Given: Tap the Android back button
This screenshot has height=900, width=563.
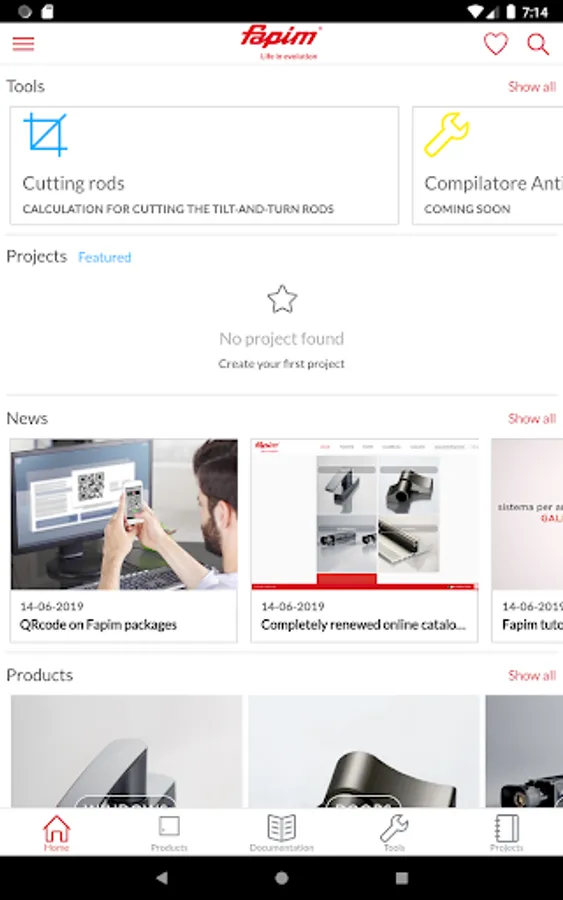Looking at the screenshot, I should pos(162,878).
